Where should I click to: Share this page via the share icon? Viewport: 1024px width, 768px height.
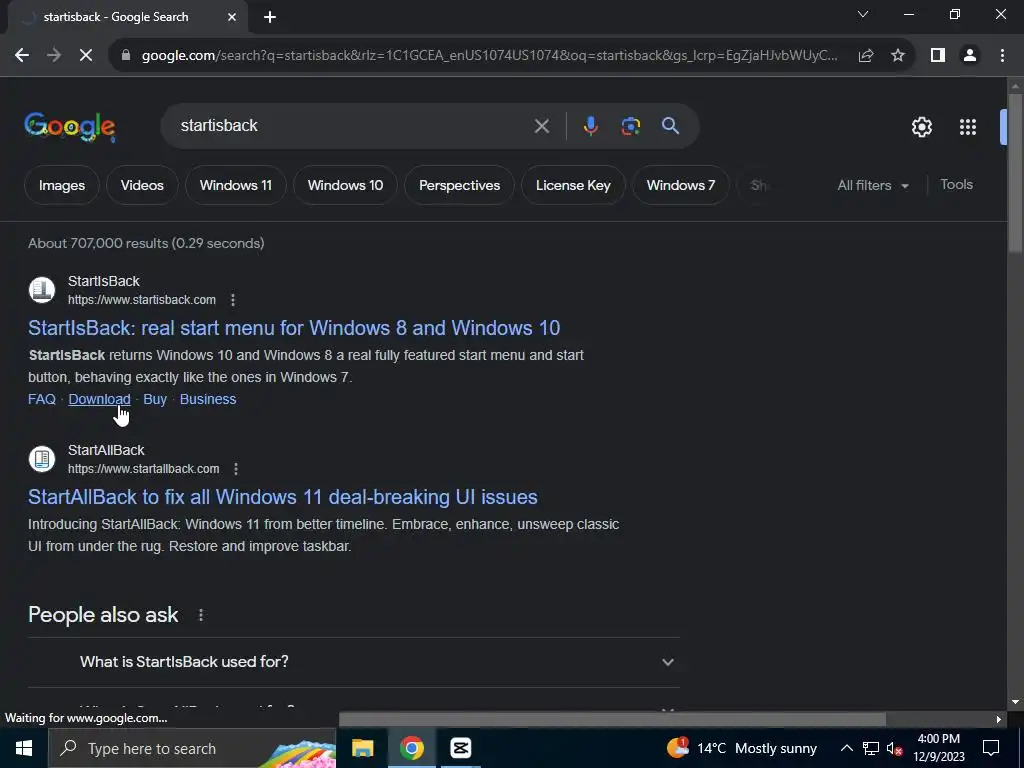coord(866,56)
